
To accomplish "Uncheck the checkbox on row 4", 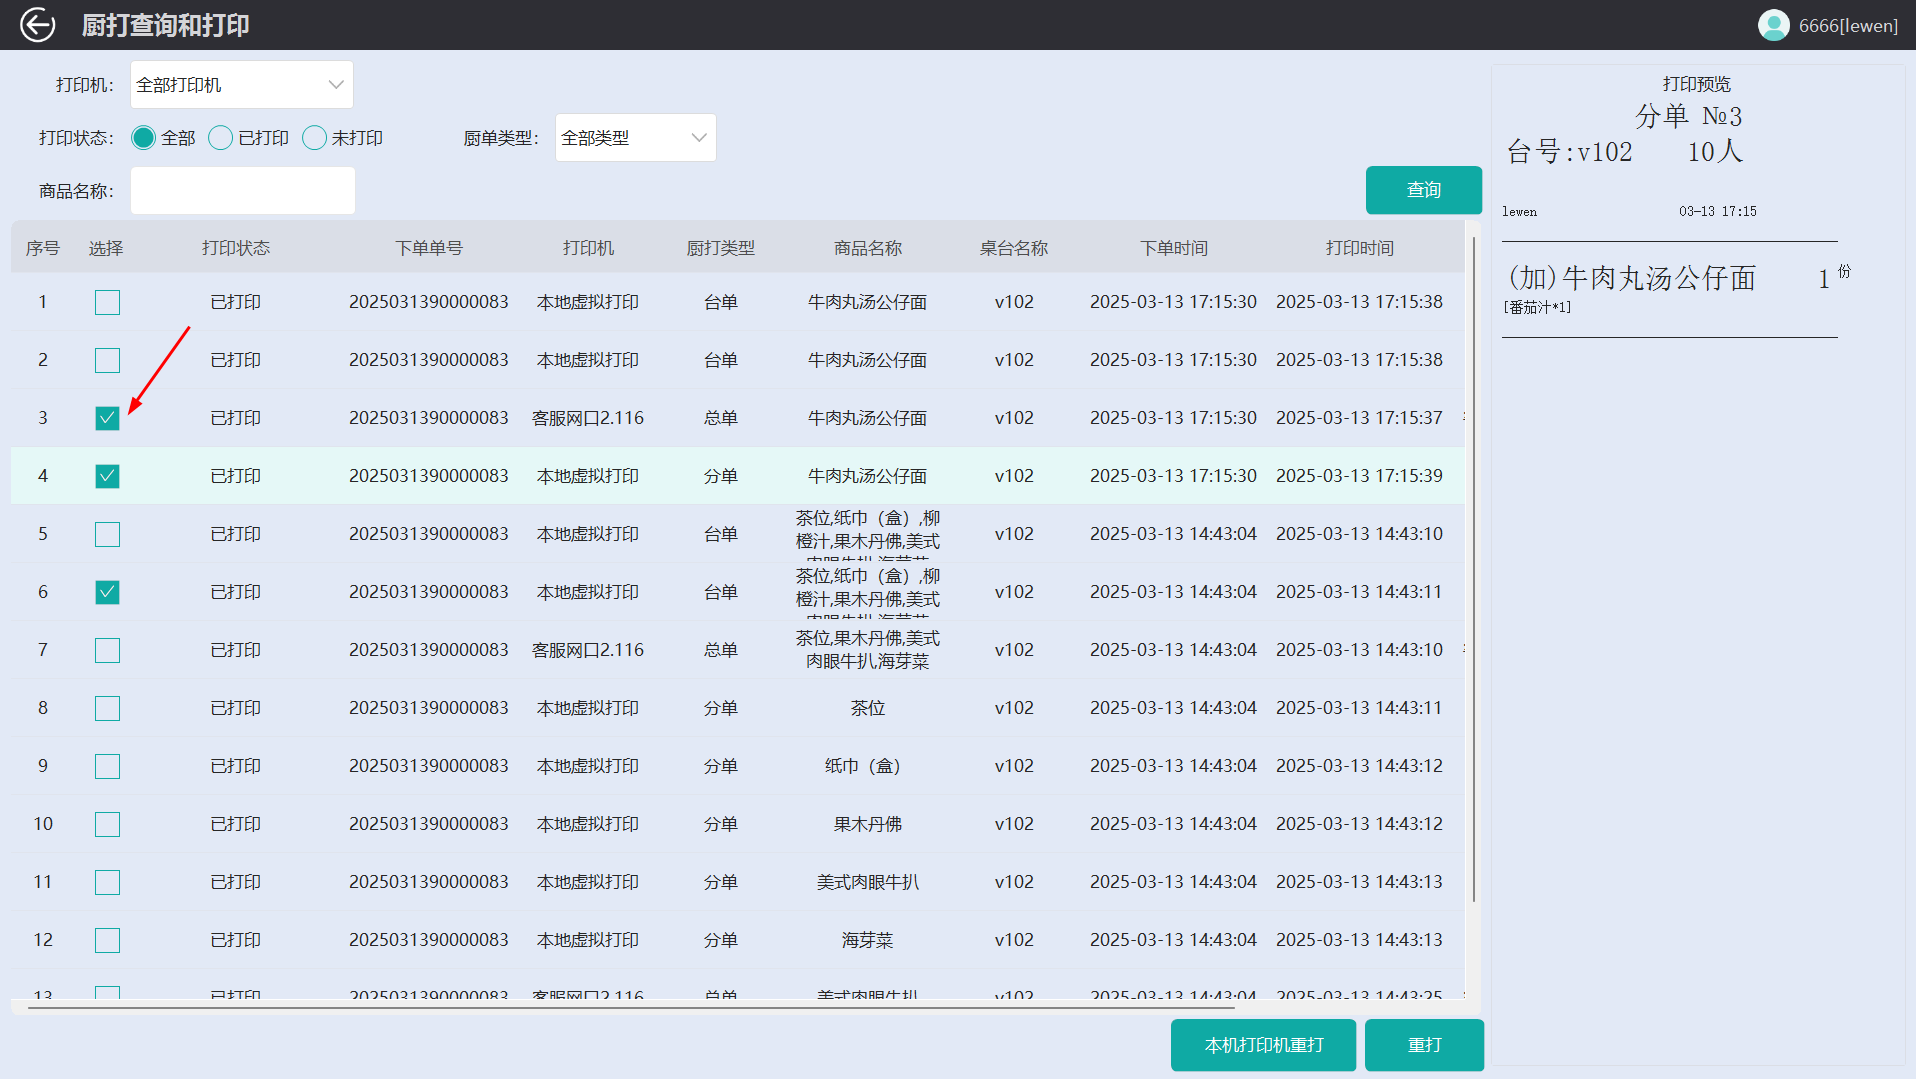I will (x=107, y=476).
